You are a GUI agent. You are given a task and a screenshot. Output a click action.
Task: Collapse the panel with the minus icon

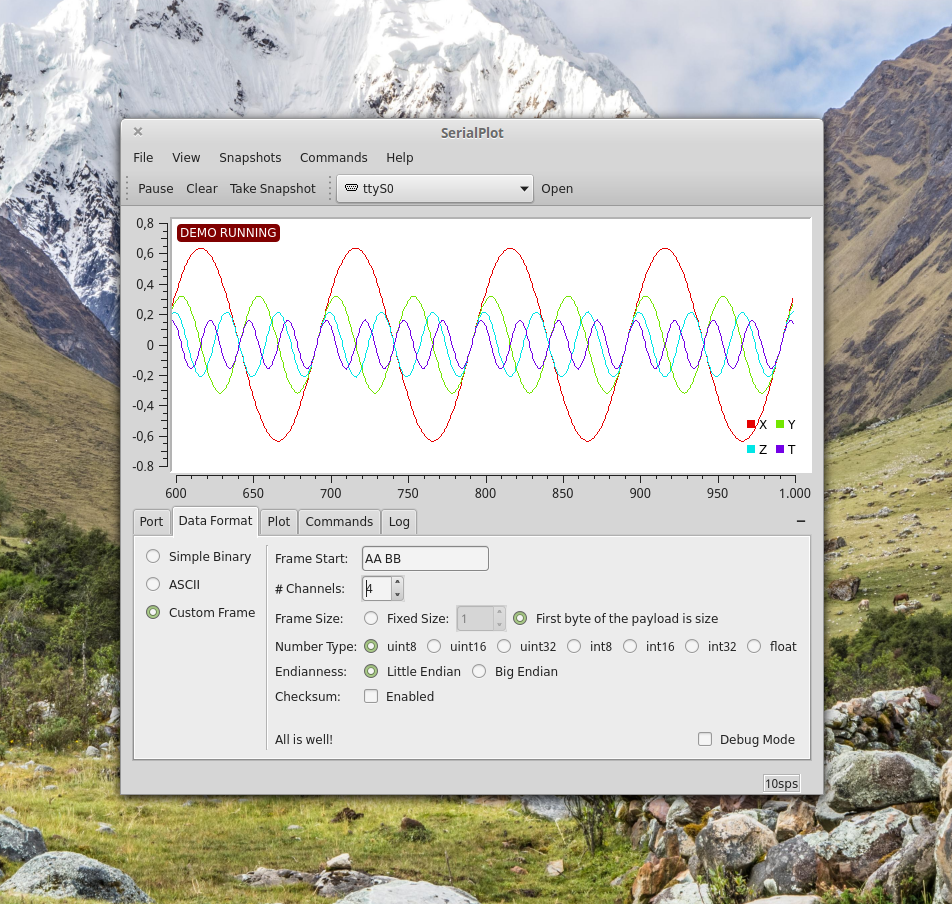(x=801, y=521)
